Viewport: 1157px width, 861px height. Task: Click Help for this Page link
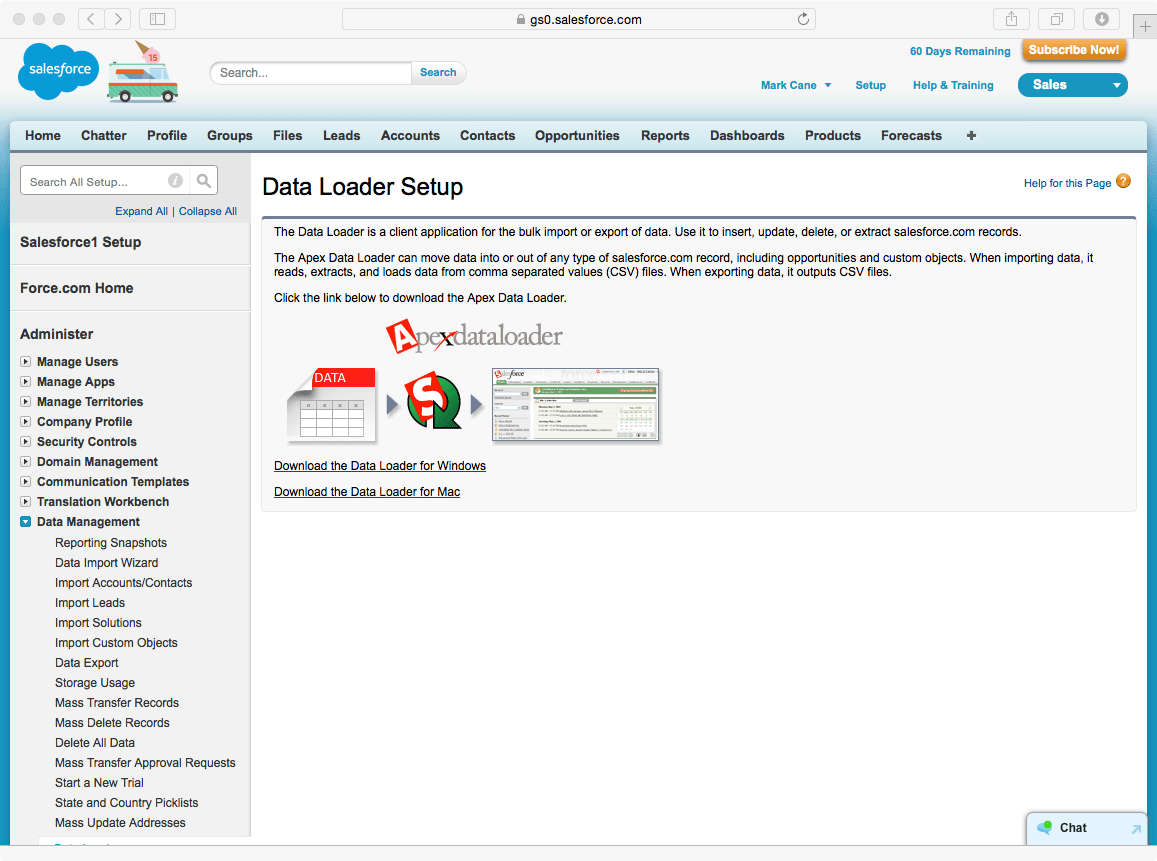(x=1067, y=183)
